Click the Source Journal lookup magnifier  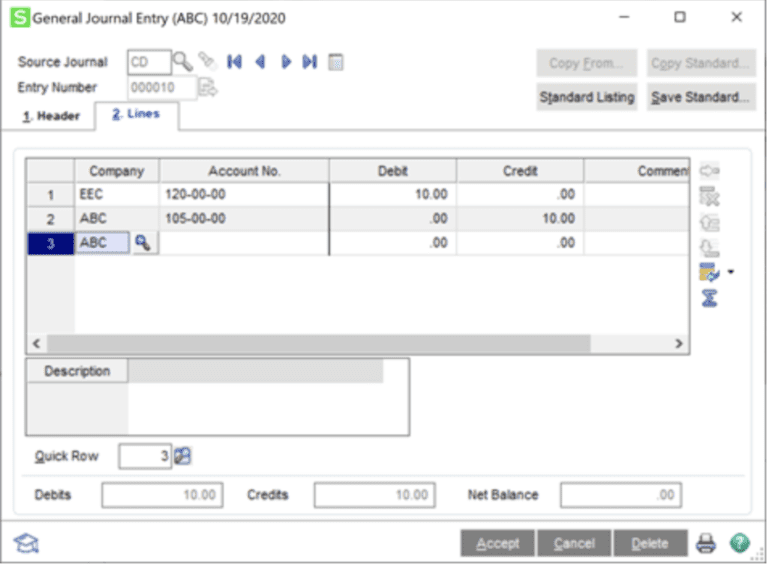pos(183,62)
